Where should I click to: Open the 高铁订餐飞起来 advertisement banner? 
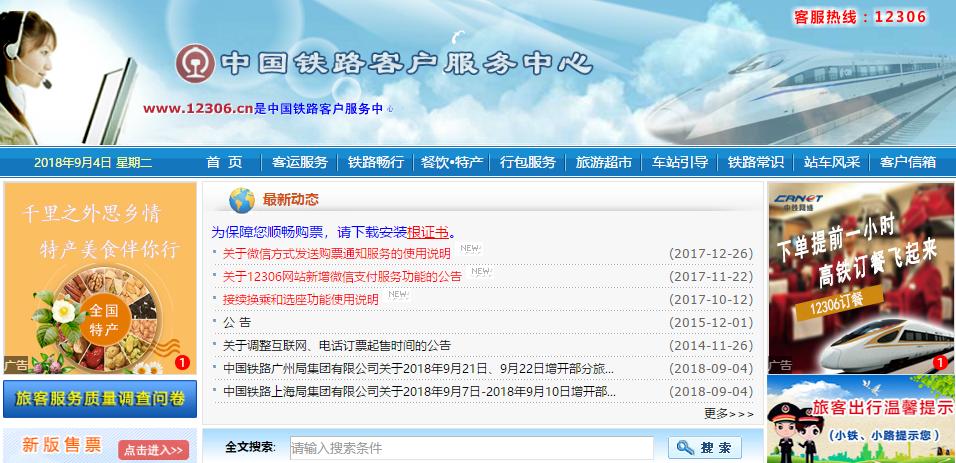pos(861,278)
